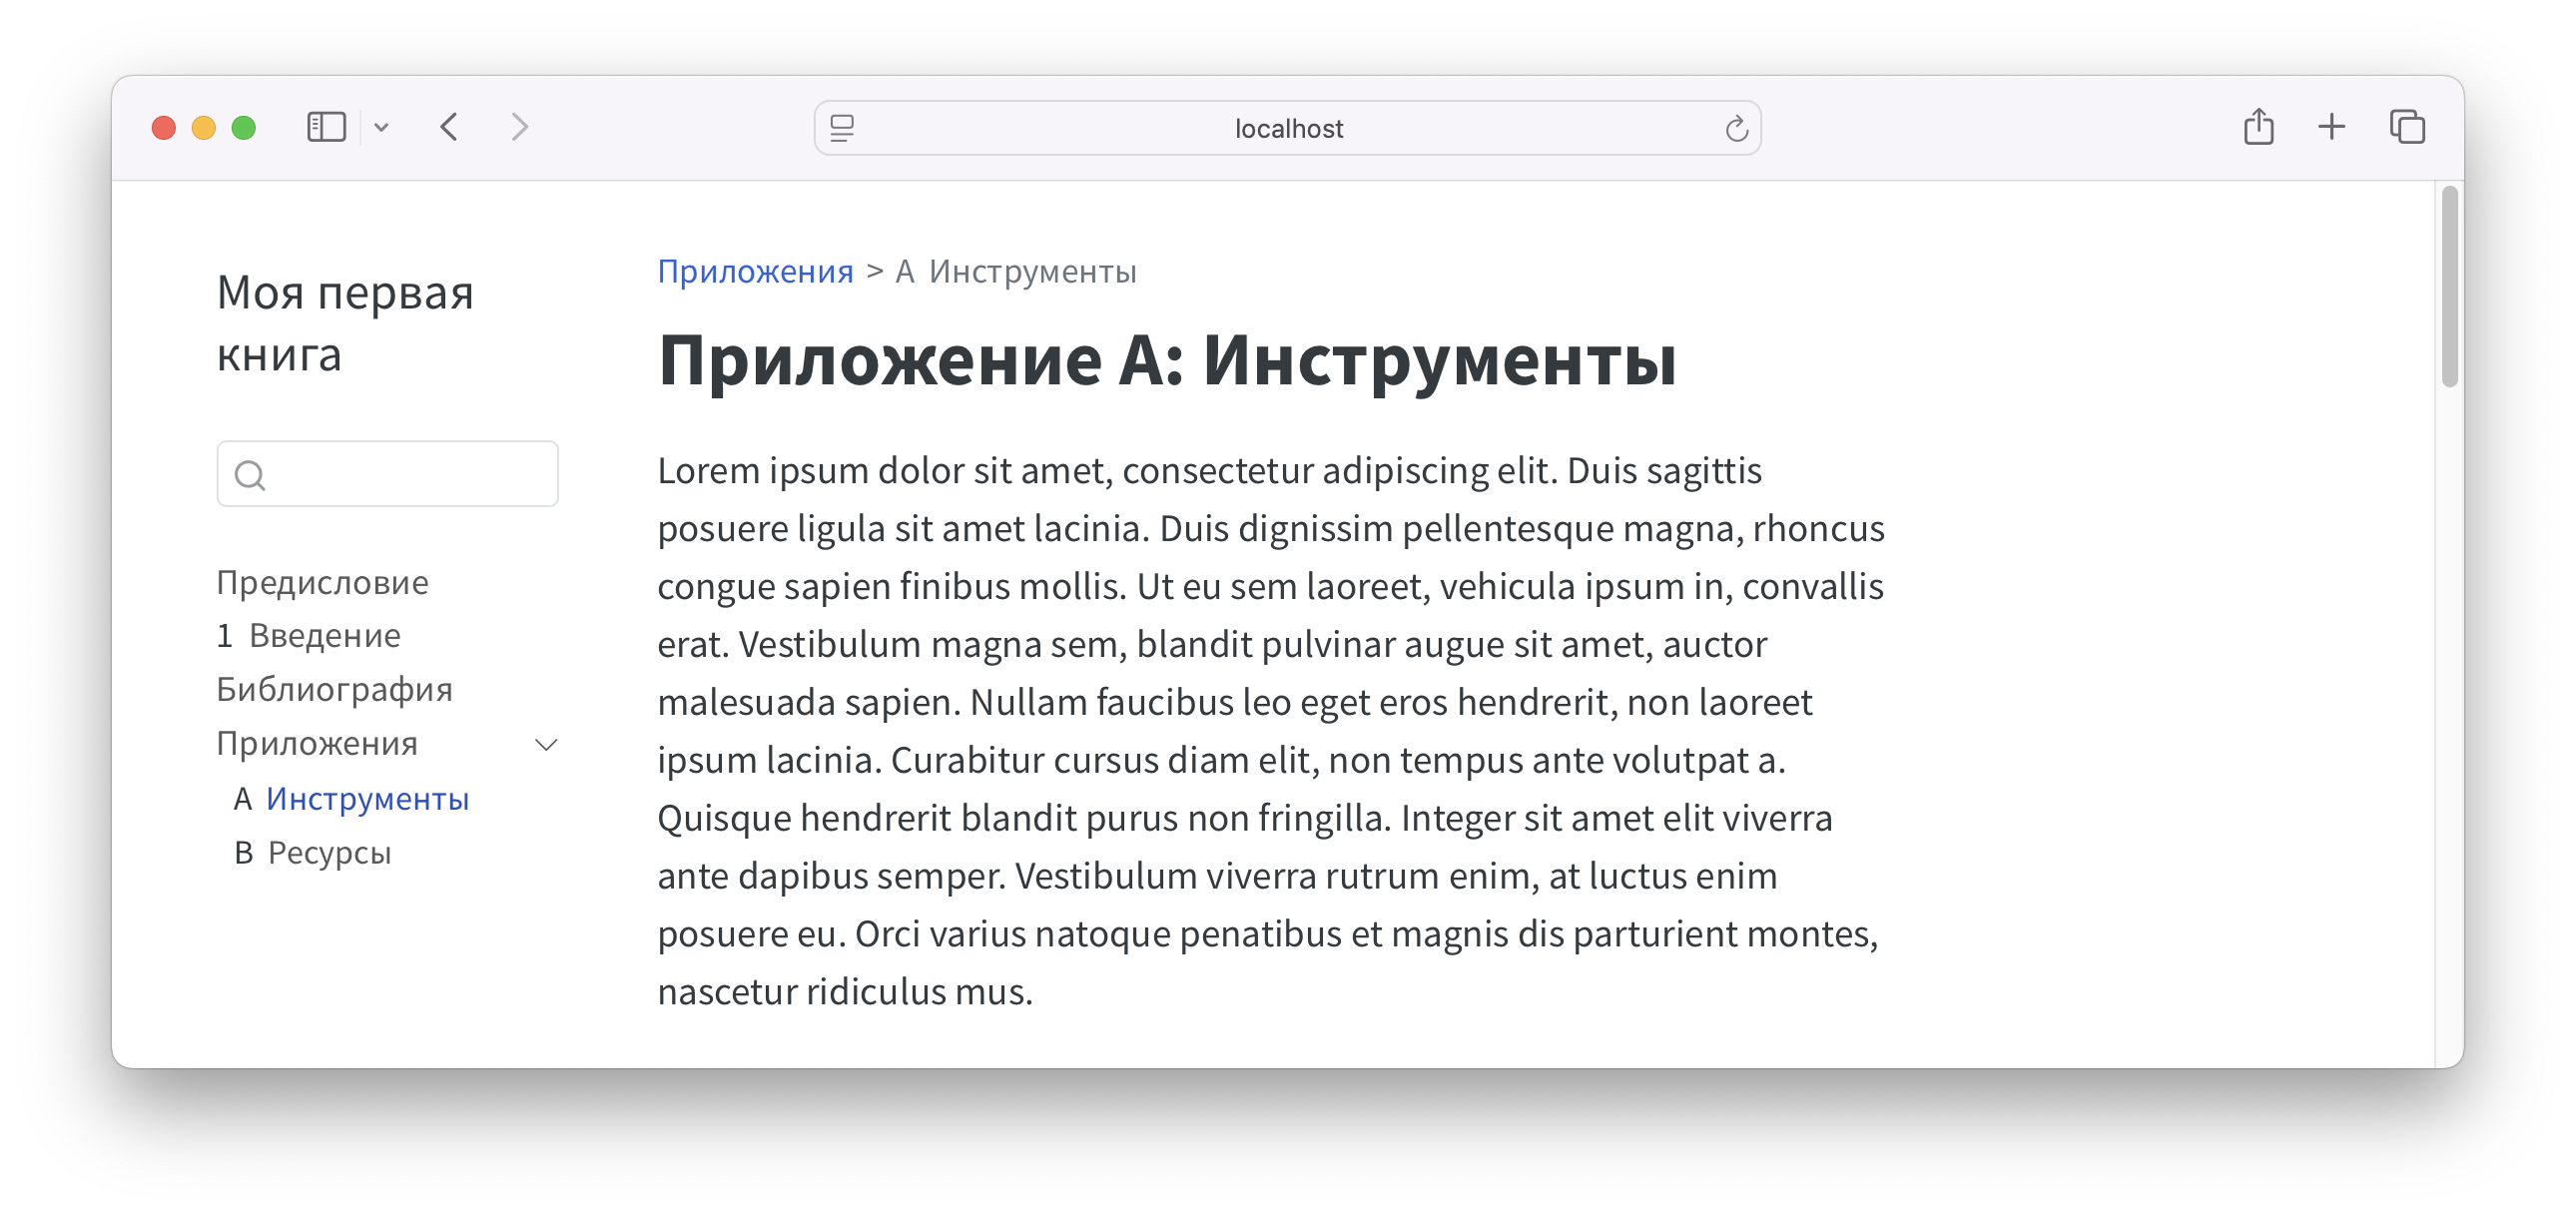
Task: Open the Библиография page
Action: point(334,690)
